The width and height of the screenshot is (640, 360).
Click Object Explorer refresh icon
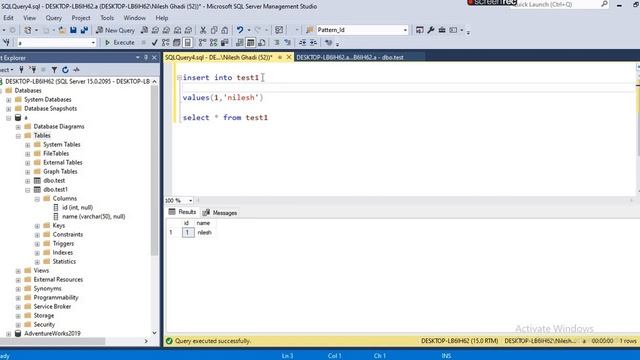65,70
